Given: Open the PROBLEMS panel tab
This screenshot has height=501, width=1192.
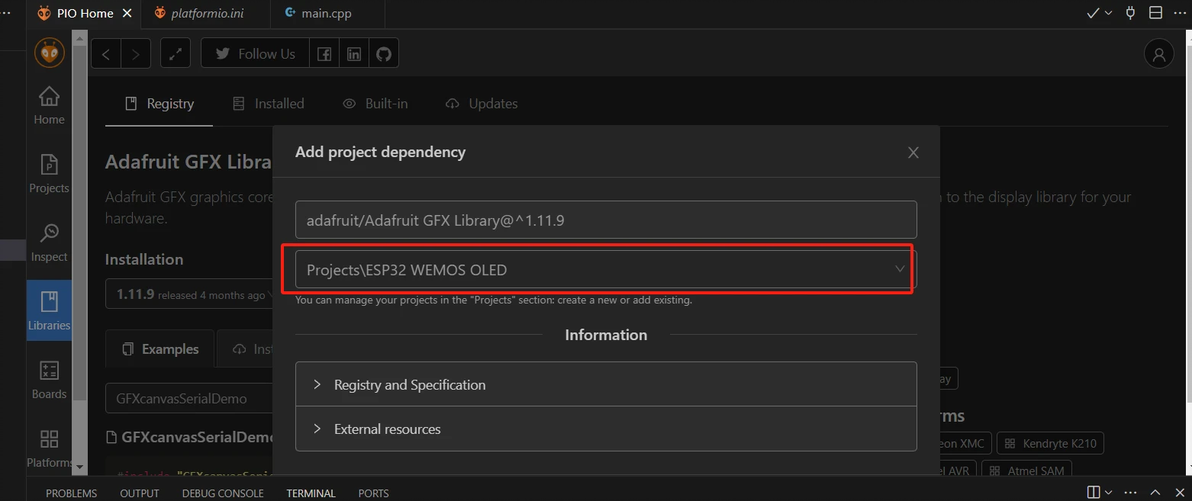Looking at the screenshot, I should click(x=71, y=493).
